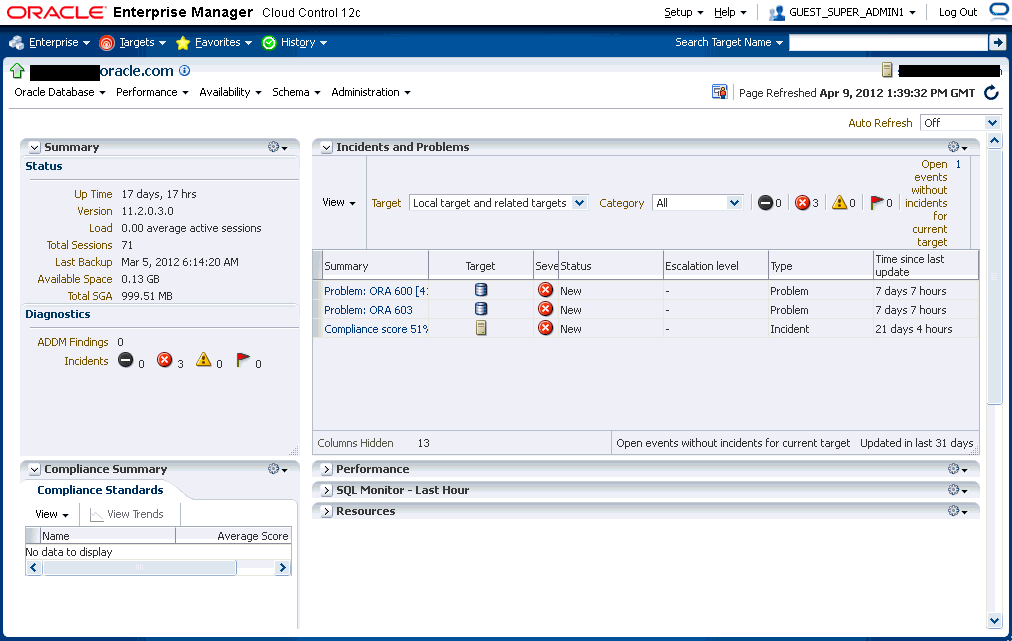Click host target icon in Compliance score row
This screenshot has width=1012, height=641.
(x=481, y=328)
